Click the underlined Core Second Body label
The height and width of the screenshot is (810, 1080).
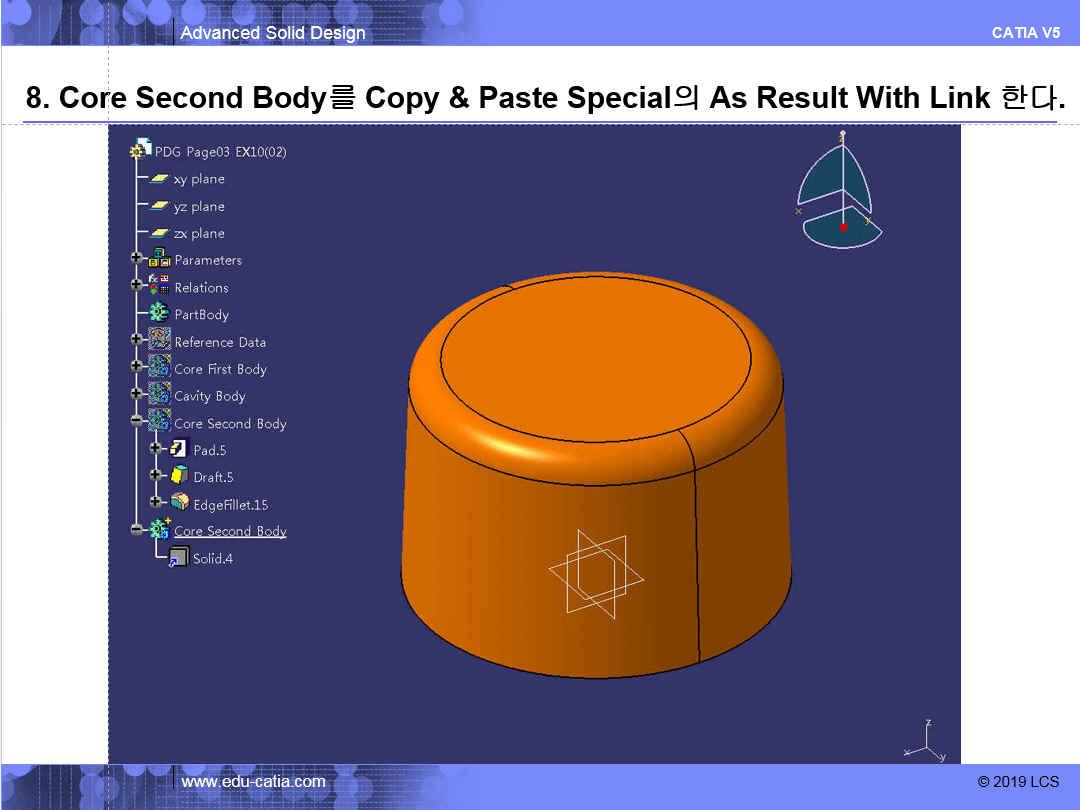(x=230, y=531)
